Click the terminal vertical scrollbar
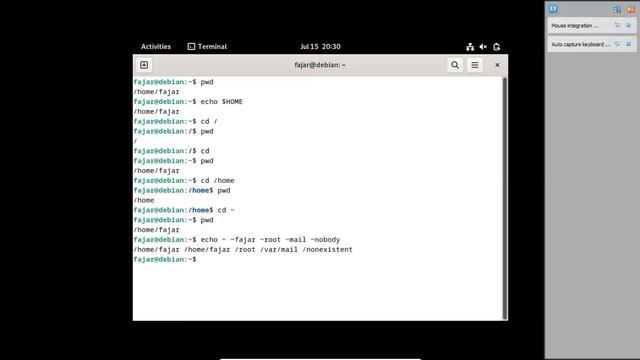Screen dimensions: 640x360 pyautogui.click(x=505, y=198)
